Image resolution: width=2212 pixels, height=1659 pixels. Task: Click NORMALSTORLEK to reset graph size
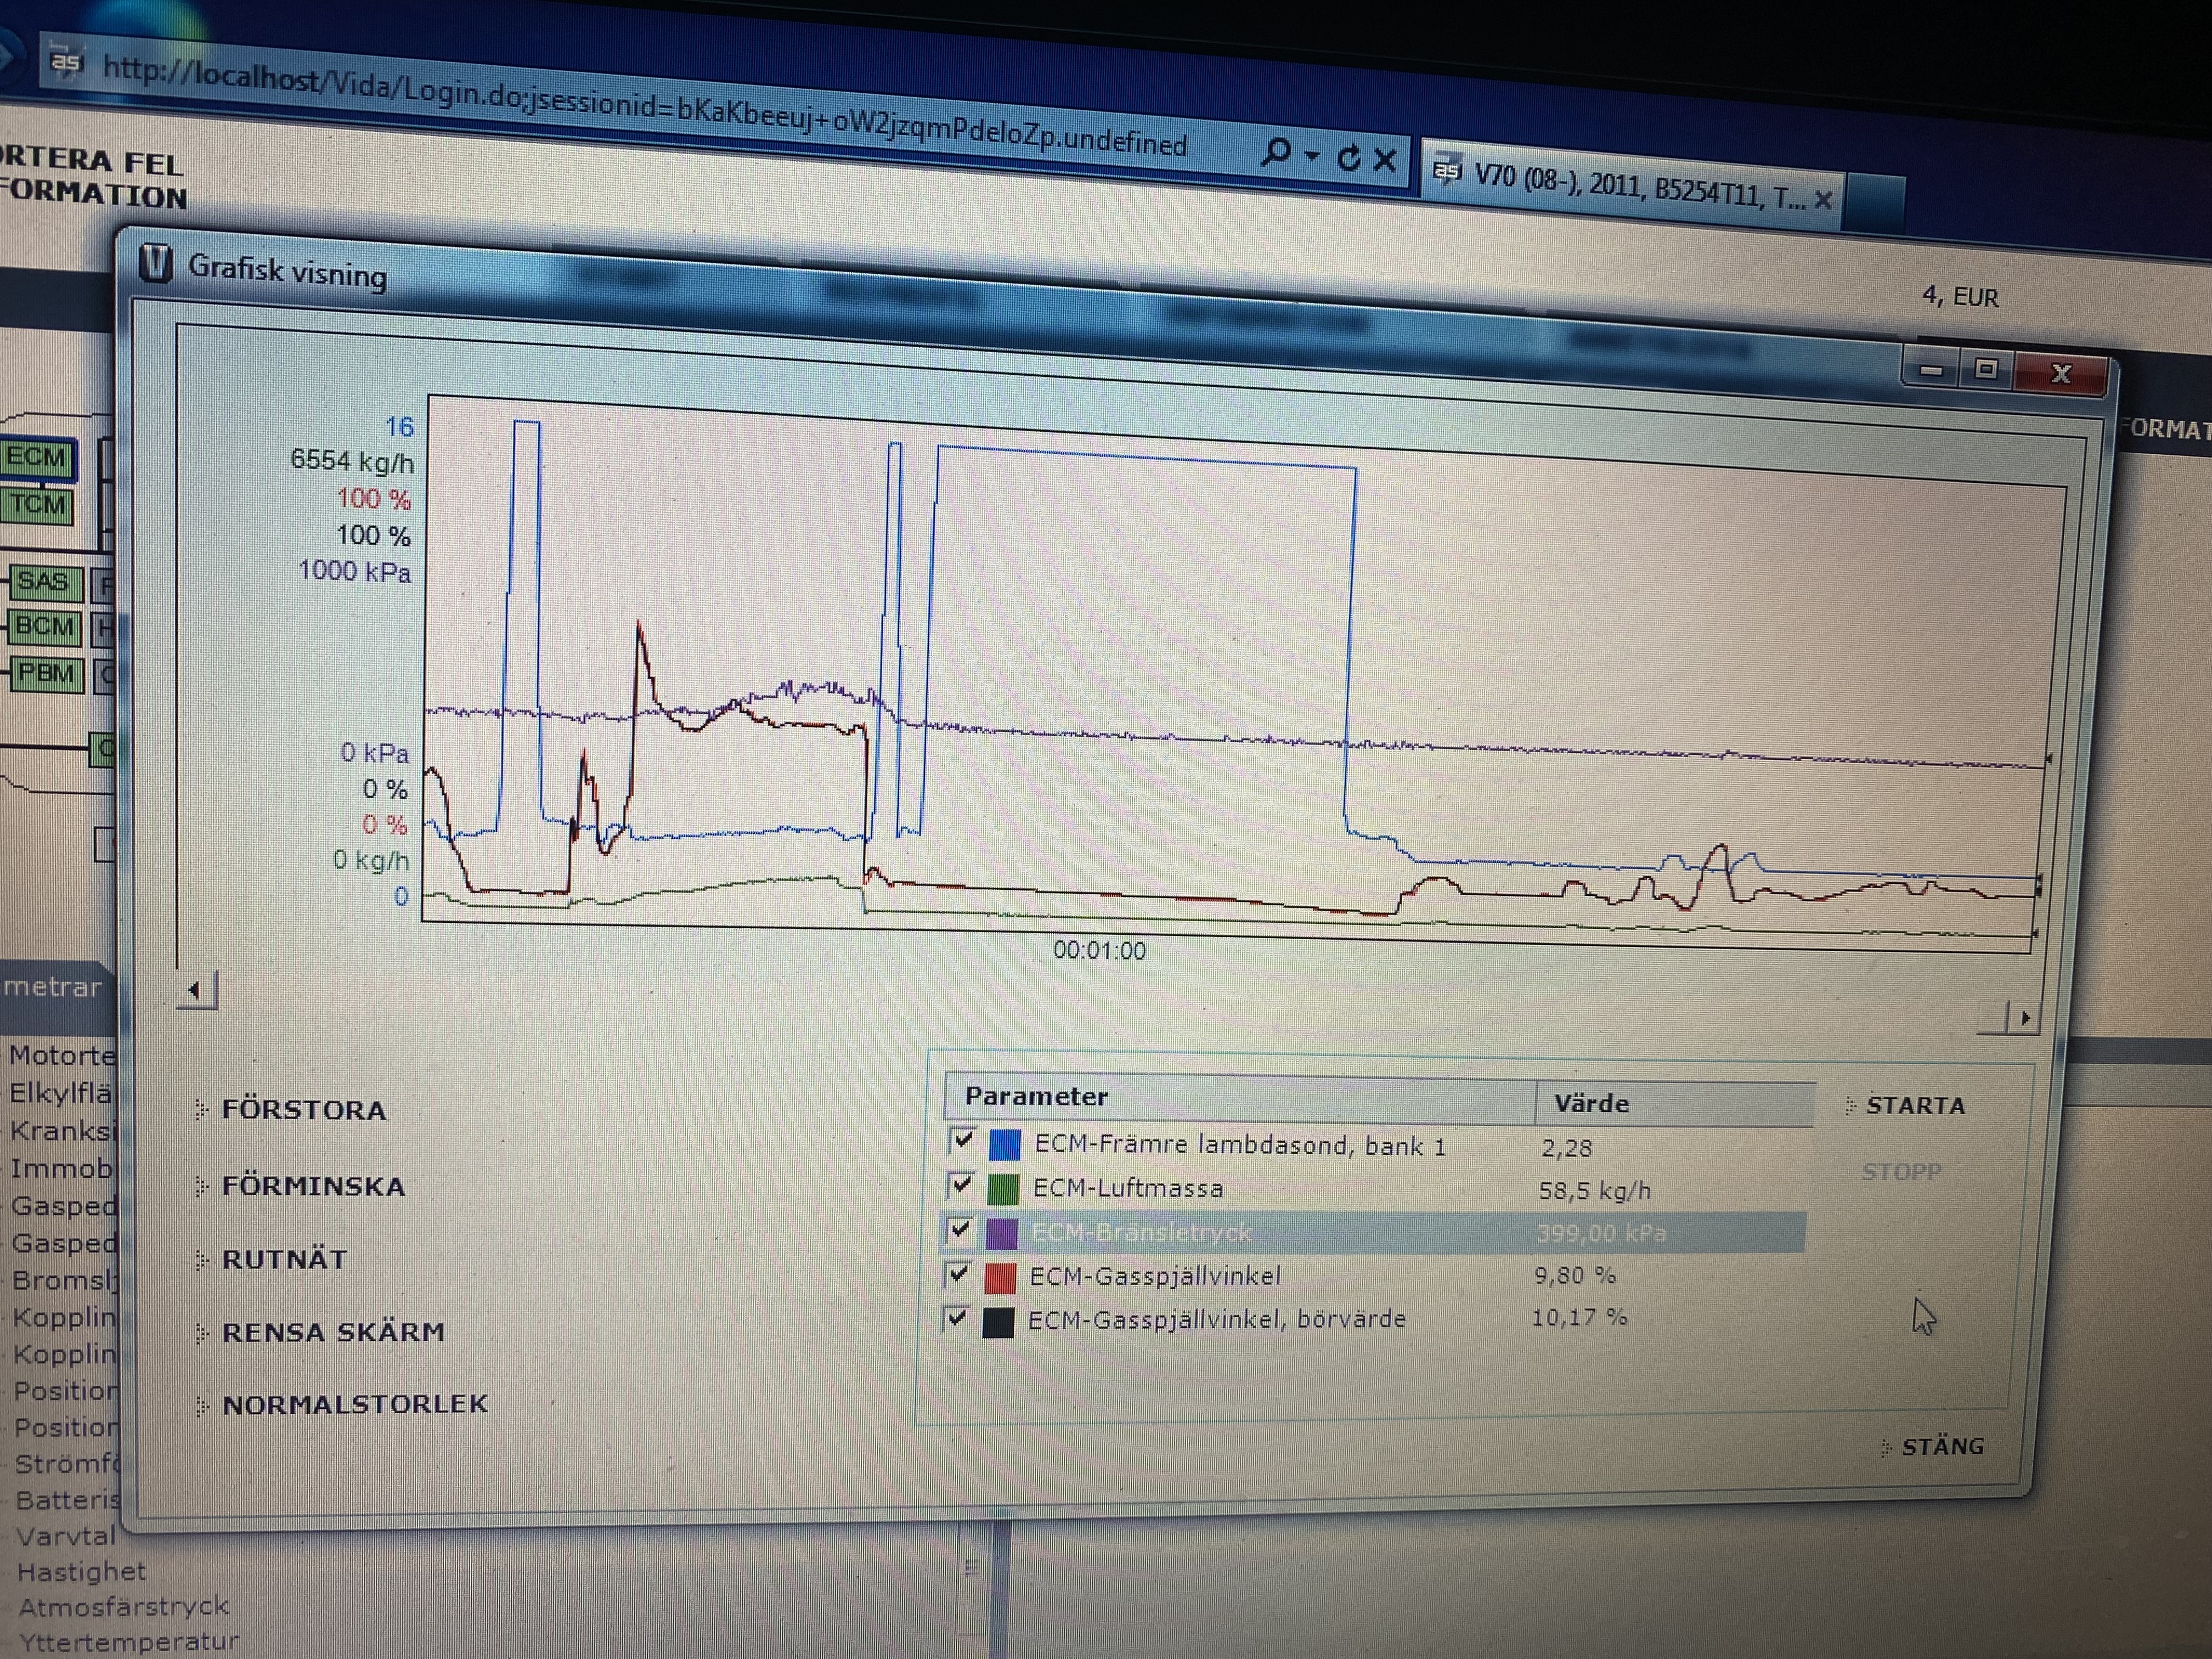pos(355,1404)
